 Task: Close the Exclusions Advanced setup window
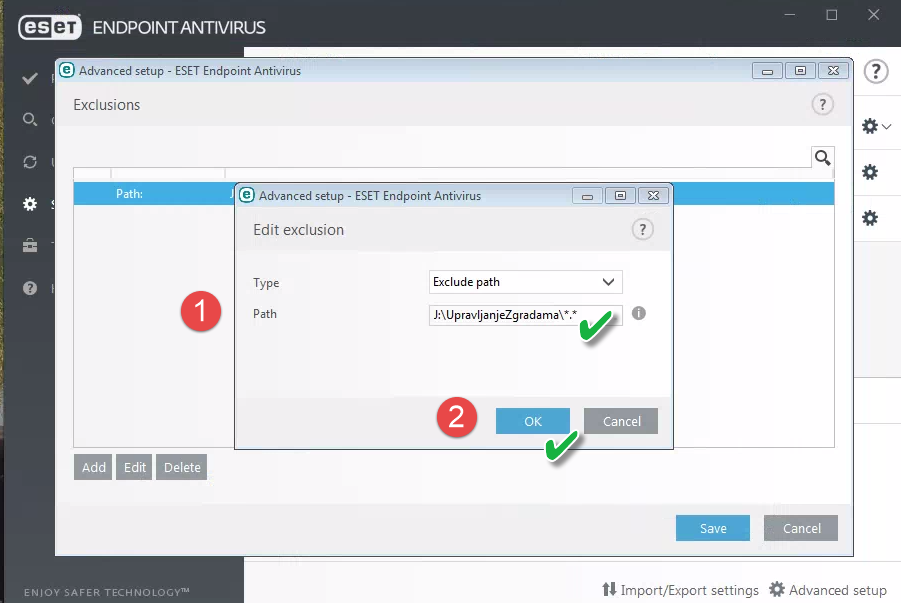coord(833,71)
